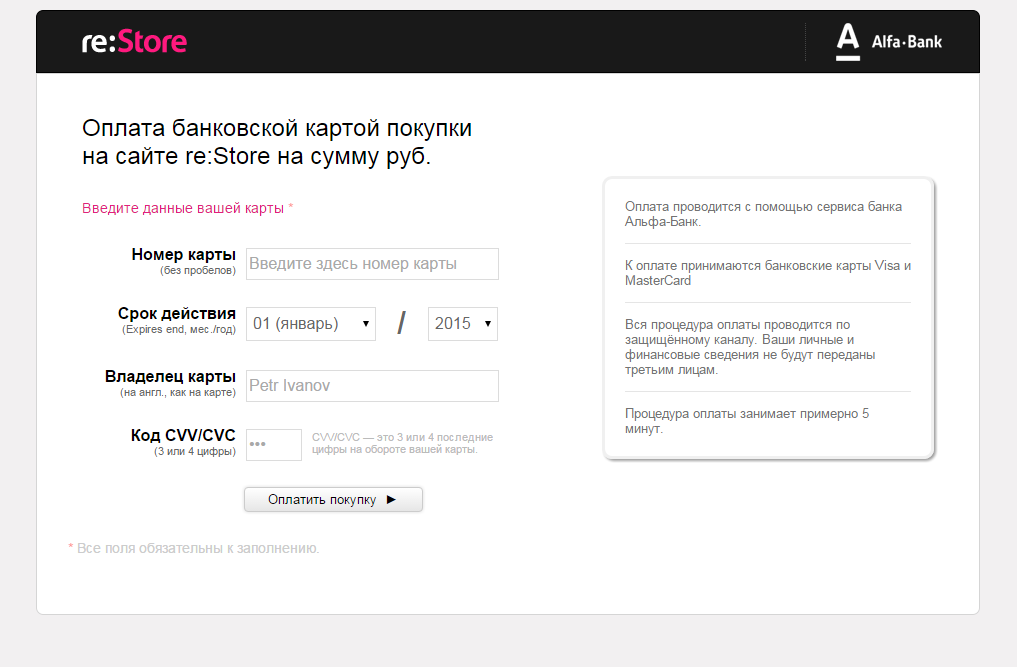Open the expiry month dropdown
This screenshot has width=1017, height=667.
(x=311, y=324)
